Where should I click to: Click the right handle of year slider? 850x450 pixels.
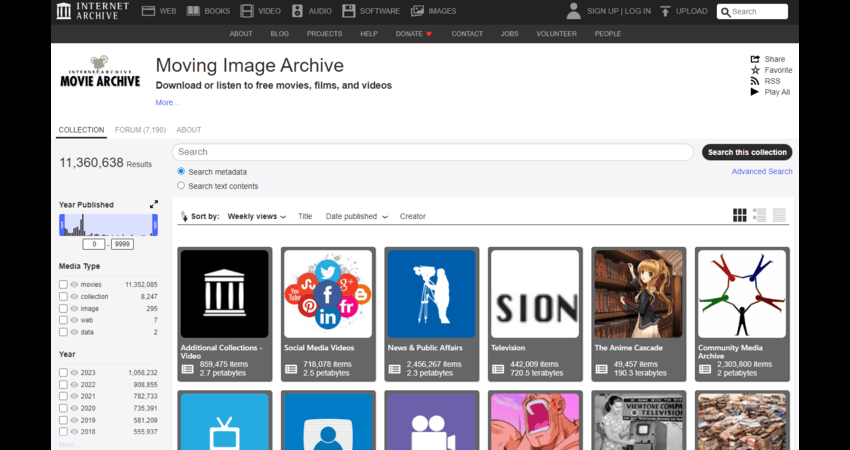point(155,224)
